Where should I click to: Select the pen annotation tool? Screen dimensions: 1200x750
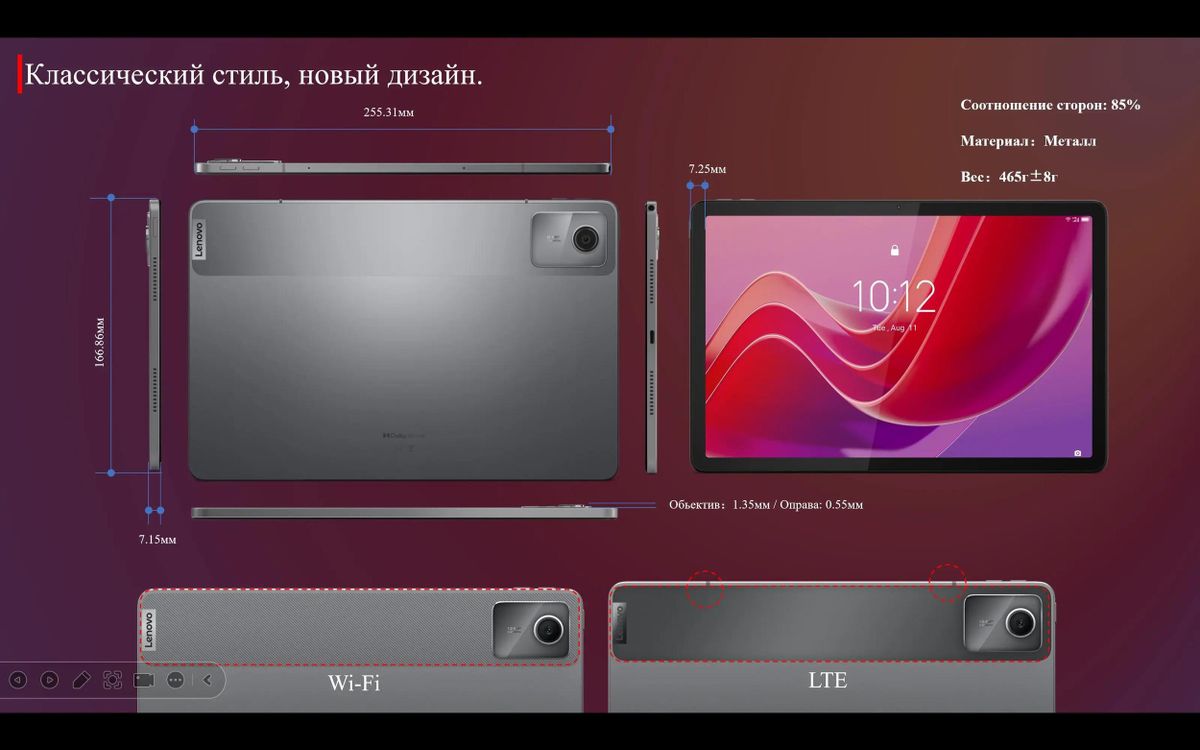click(x=81, y=680)
